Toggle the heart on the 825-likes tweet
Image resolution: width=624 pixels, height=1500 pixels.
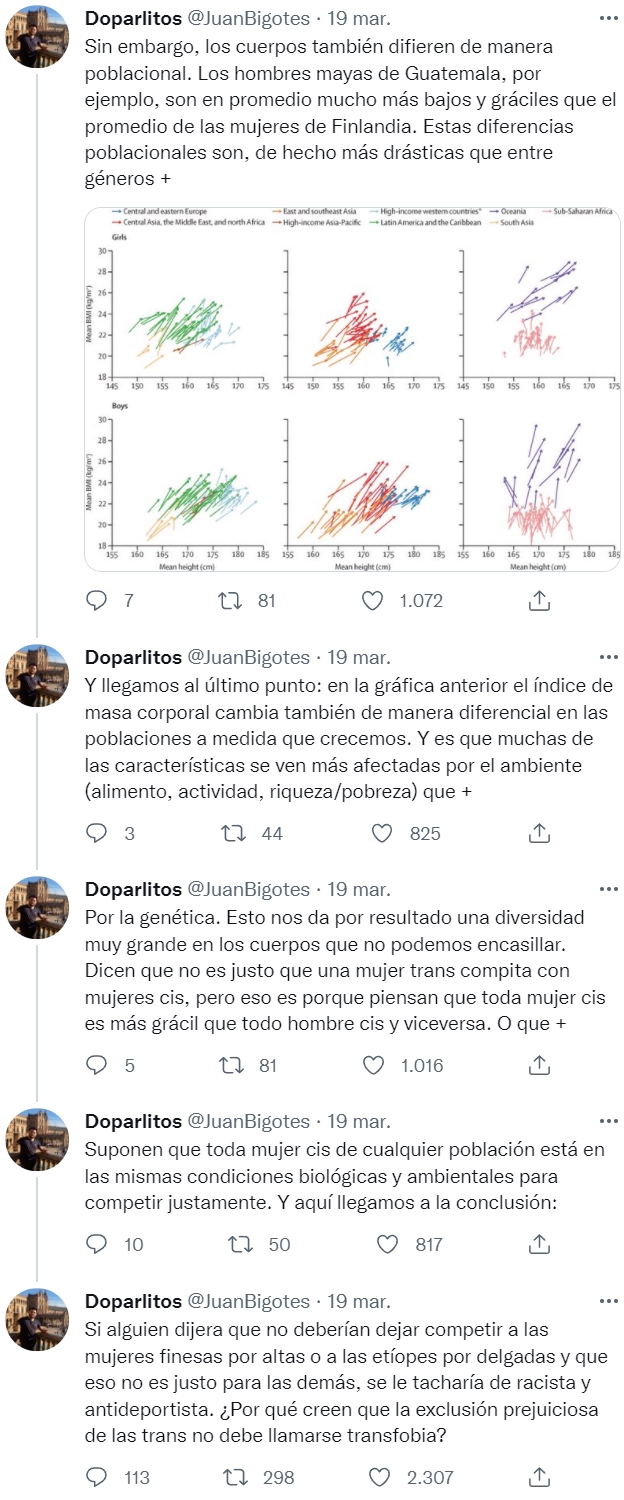(383, 829)
